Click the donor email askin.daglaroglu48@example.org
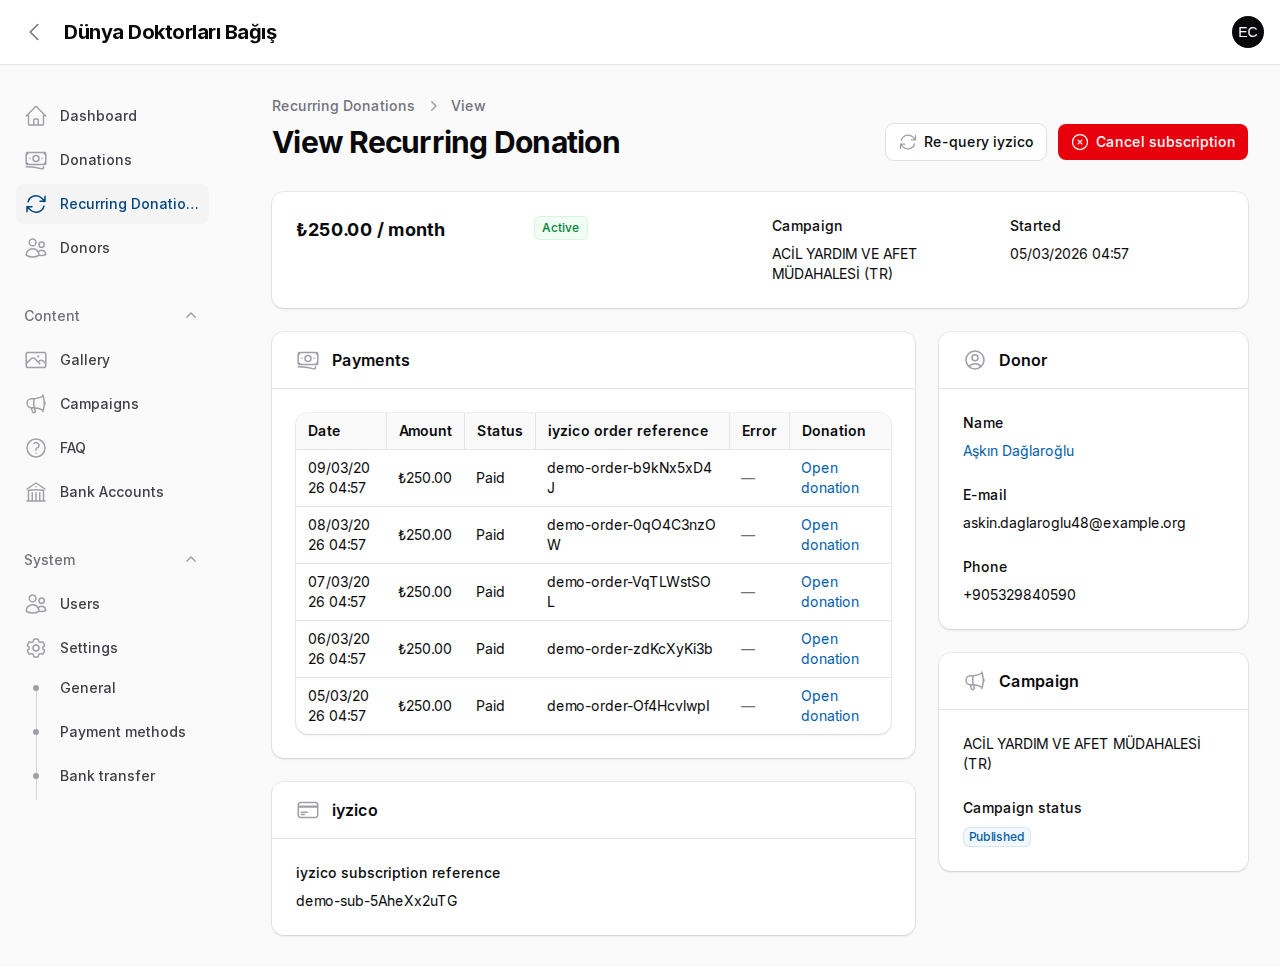This screenshot has width=1280, height=967. [x=1074, y=523]
